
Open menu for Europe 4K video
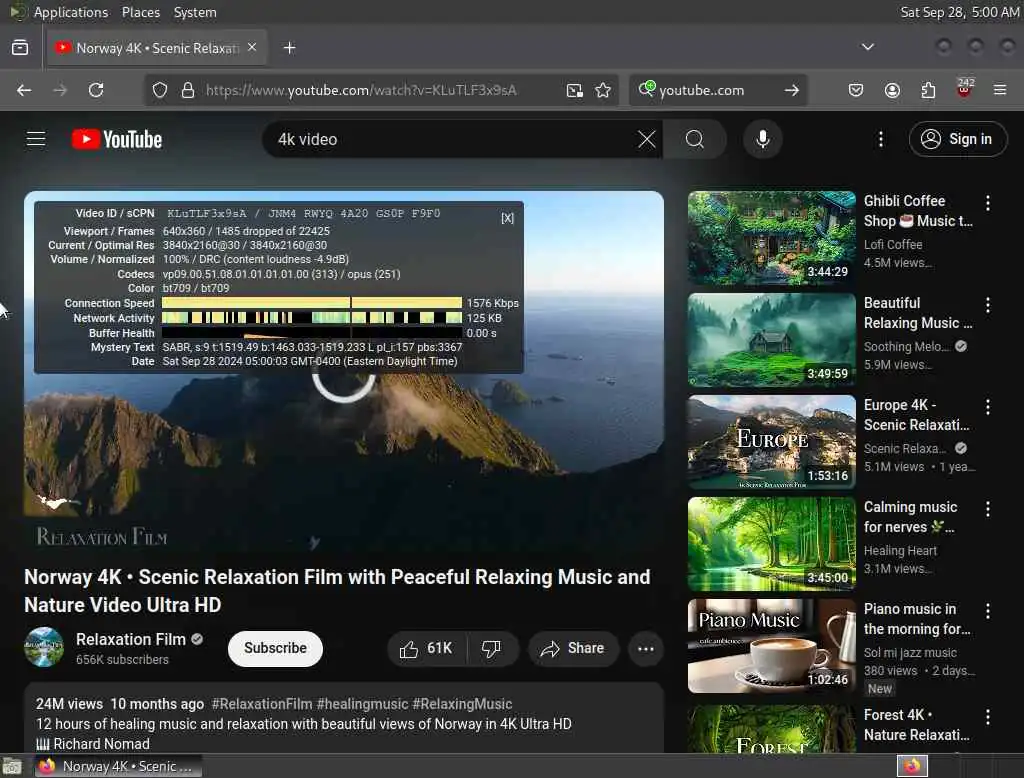point(987,407)
